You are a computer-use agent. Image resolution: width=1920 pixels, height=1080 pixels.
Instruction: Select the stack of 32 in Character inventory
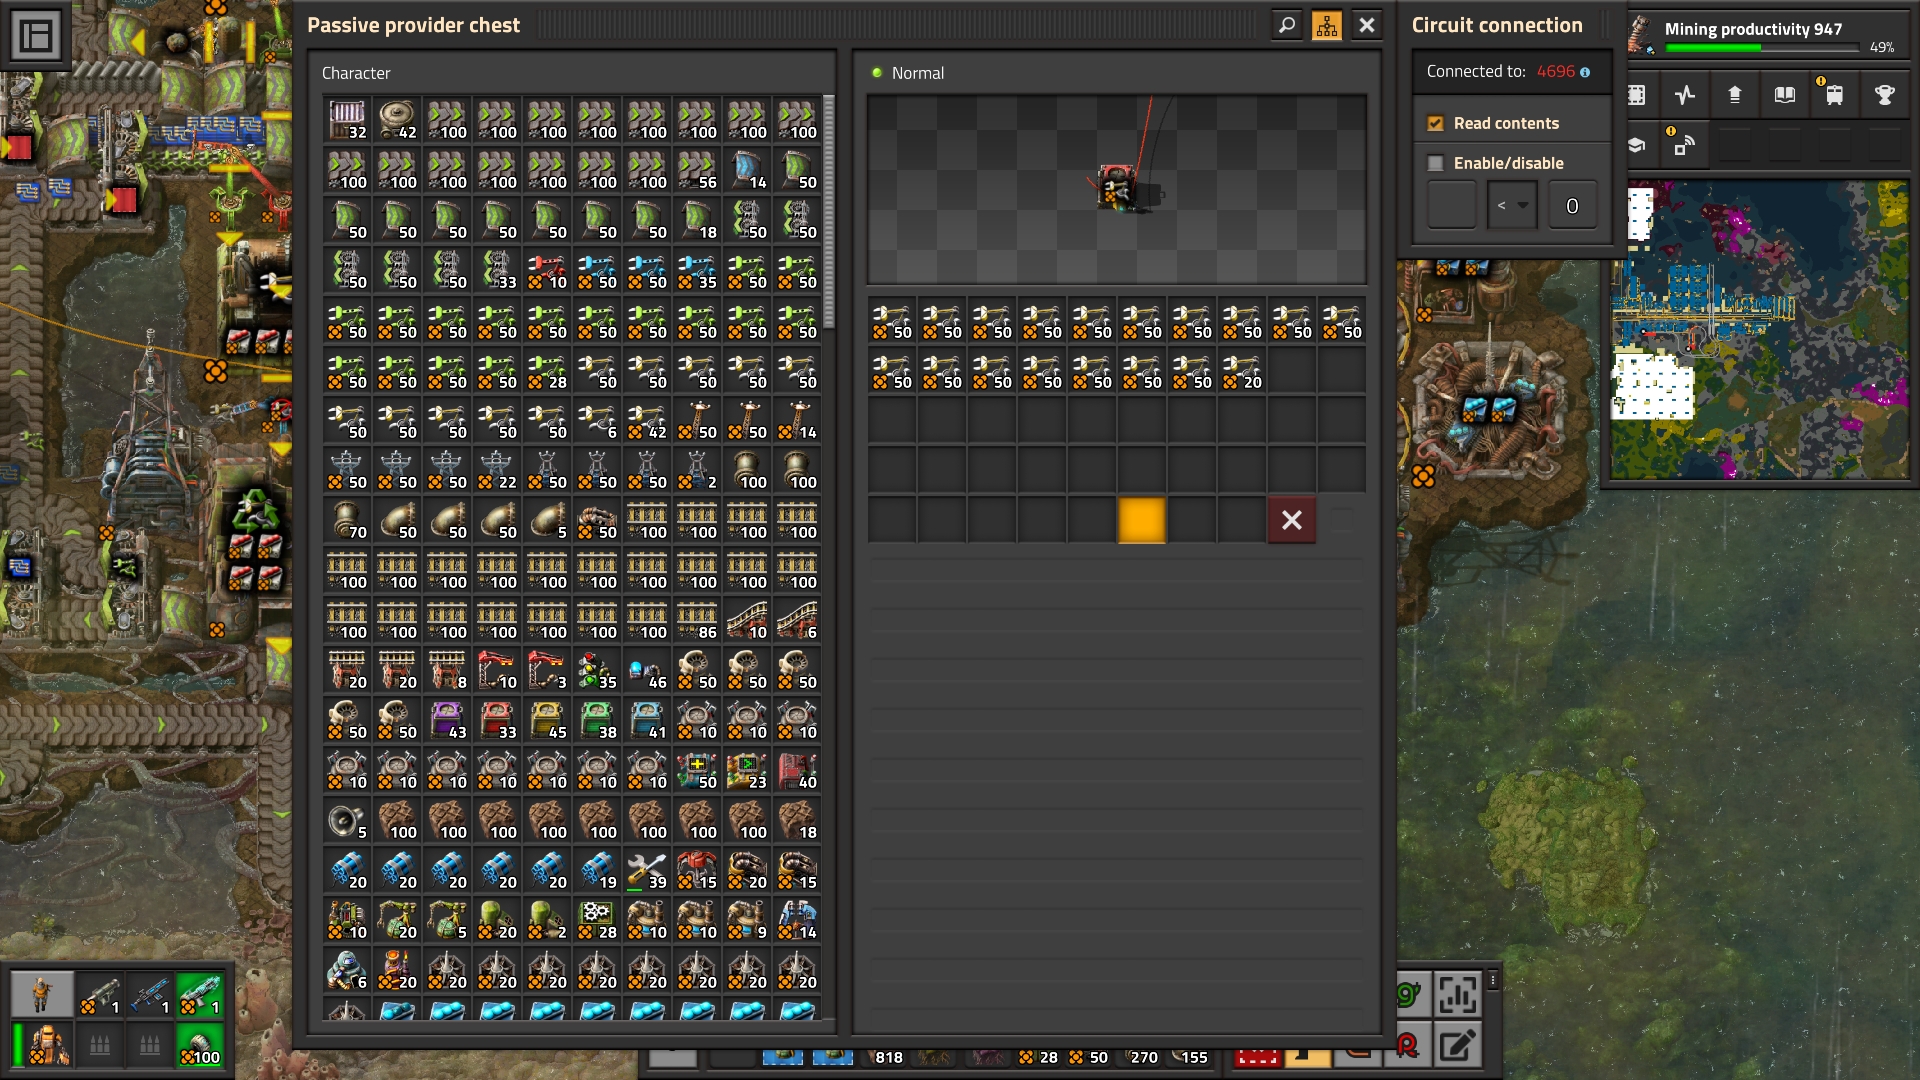pos(347,120)
